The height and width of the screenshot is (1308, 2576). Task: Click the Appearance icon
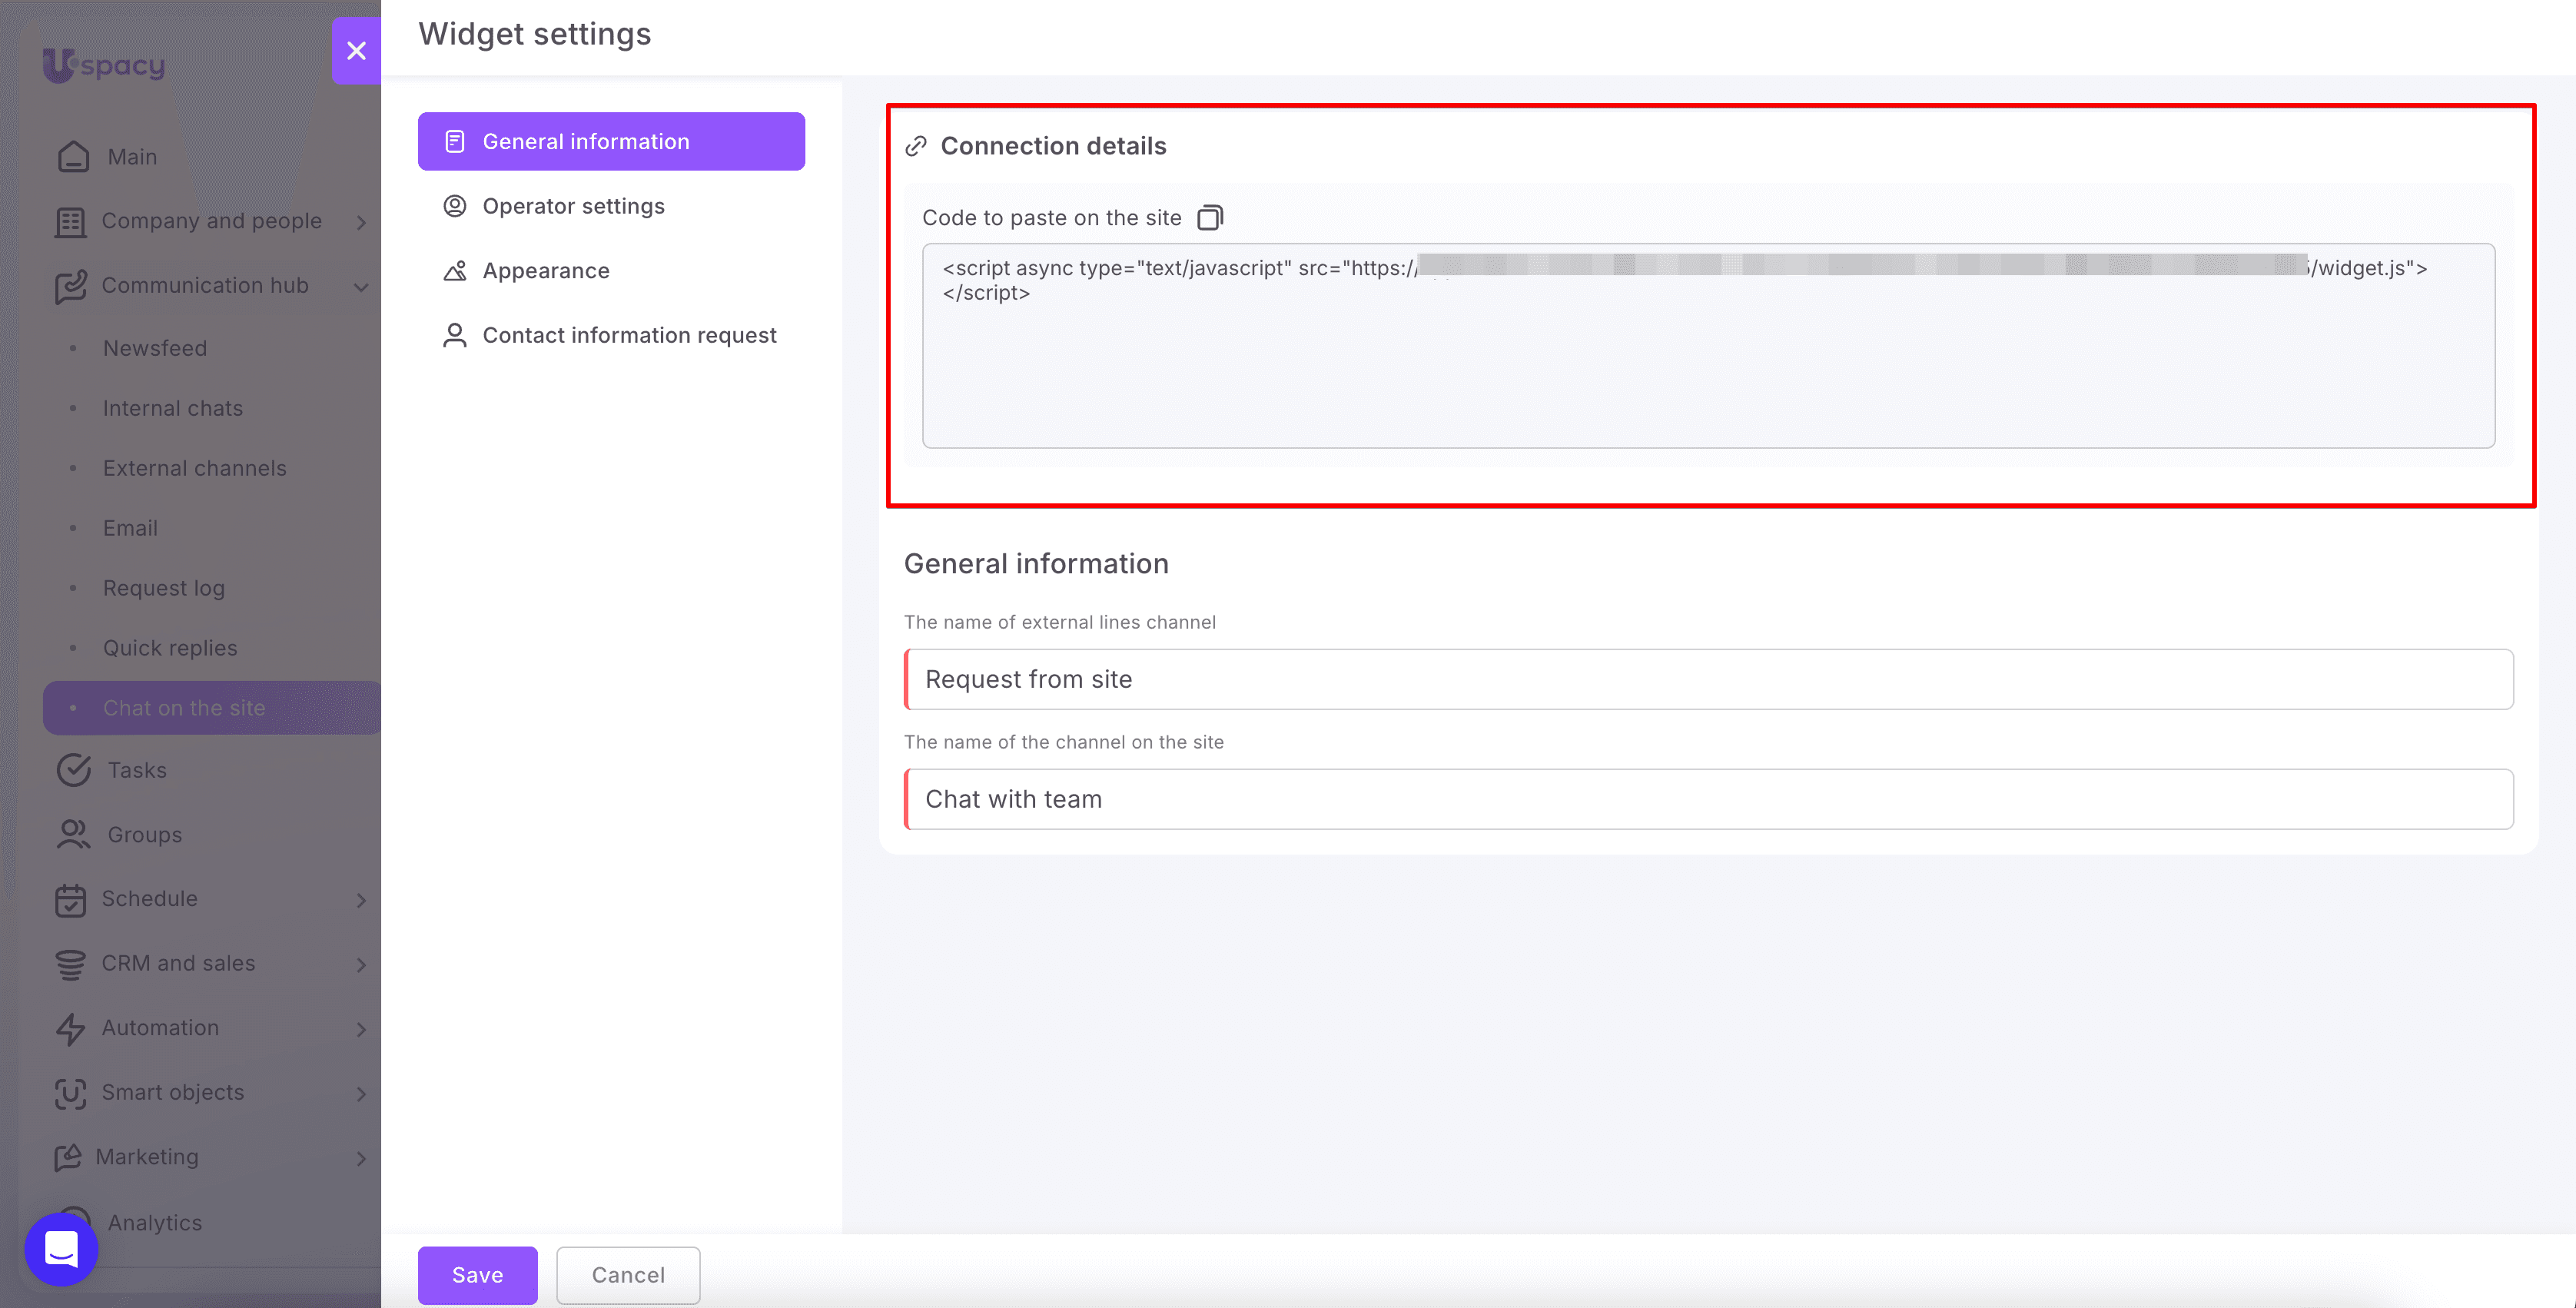[455, 271]
